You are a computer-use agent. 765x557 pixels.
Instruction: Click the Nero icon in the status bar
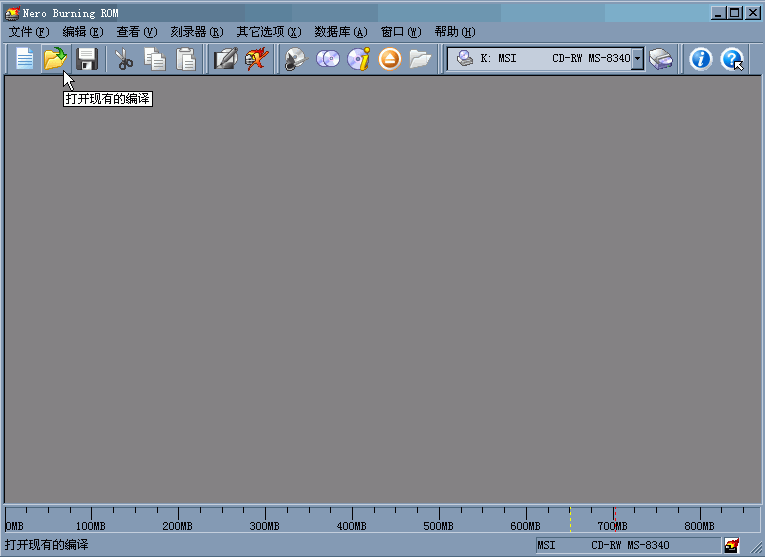click(x=732, y=545)
